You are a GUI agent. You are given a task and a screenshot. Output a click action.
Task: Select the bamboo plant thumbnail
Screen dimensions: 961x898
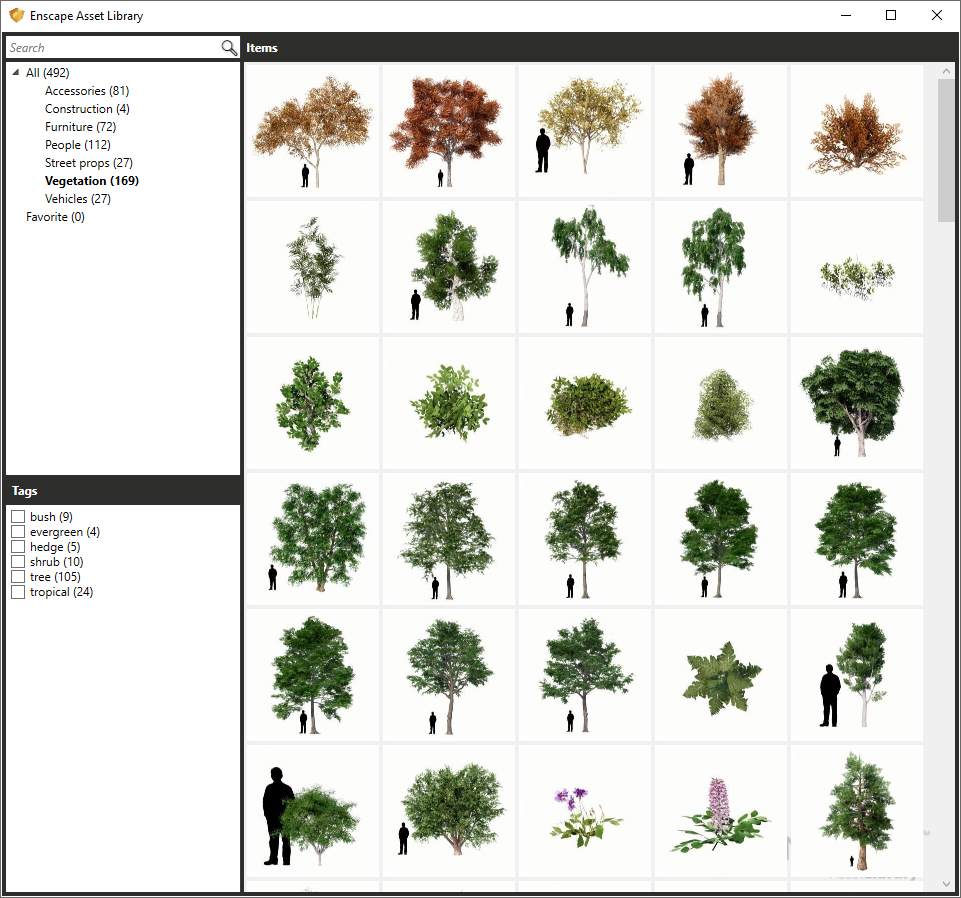point(312,267)
